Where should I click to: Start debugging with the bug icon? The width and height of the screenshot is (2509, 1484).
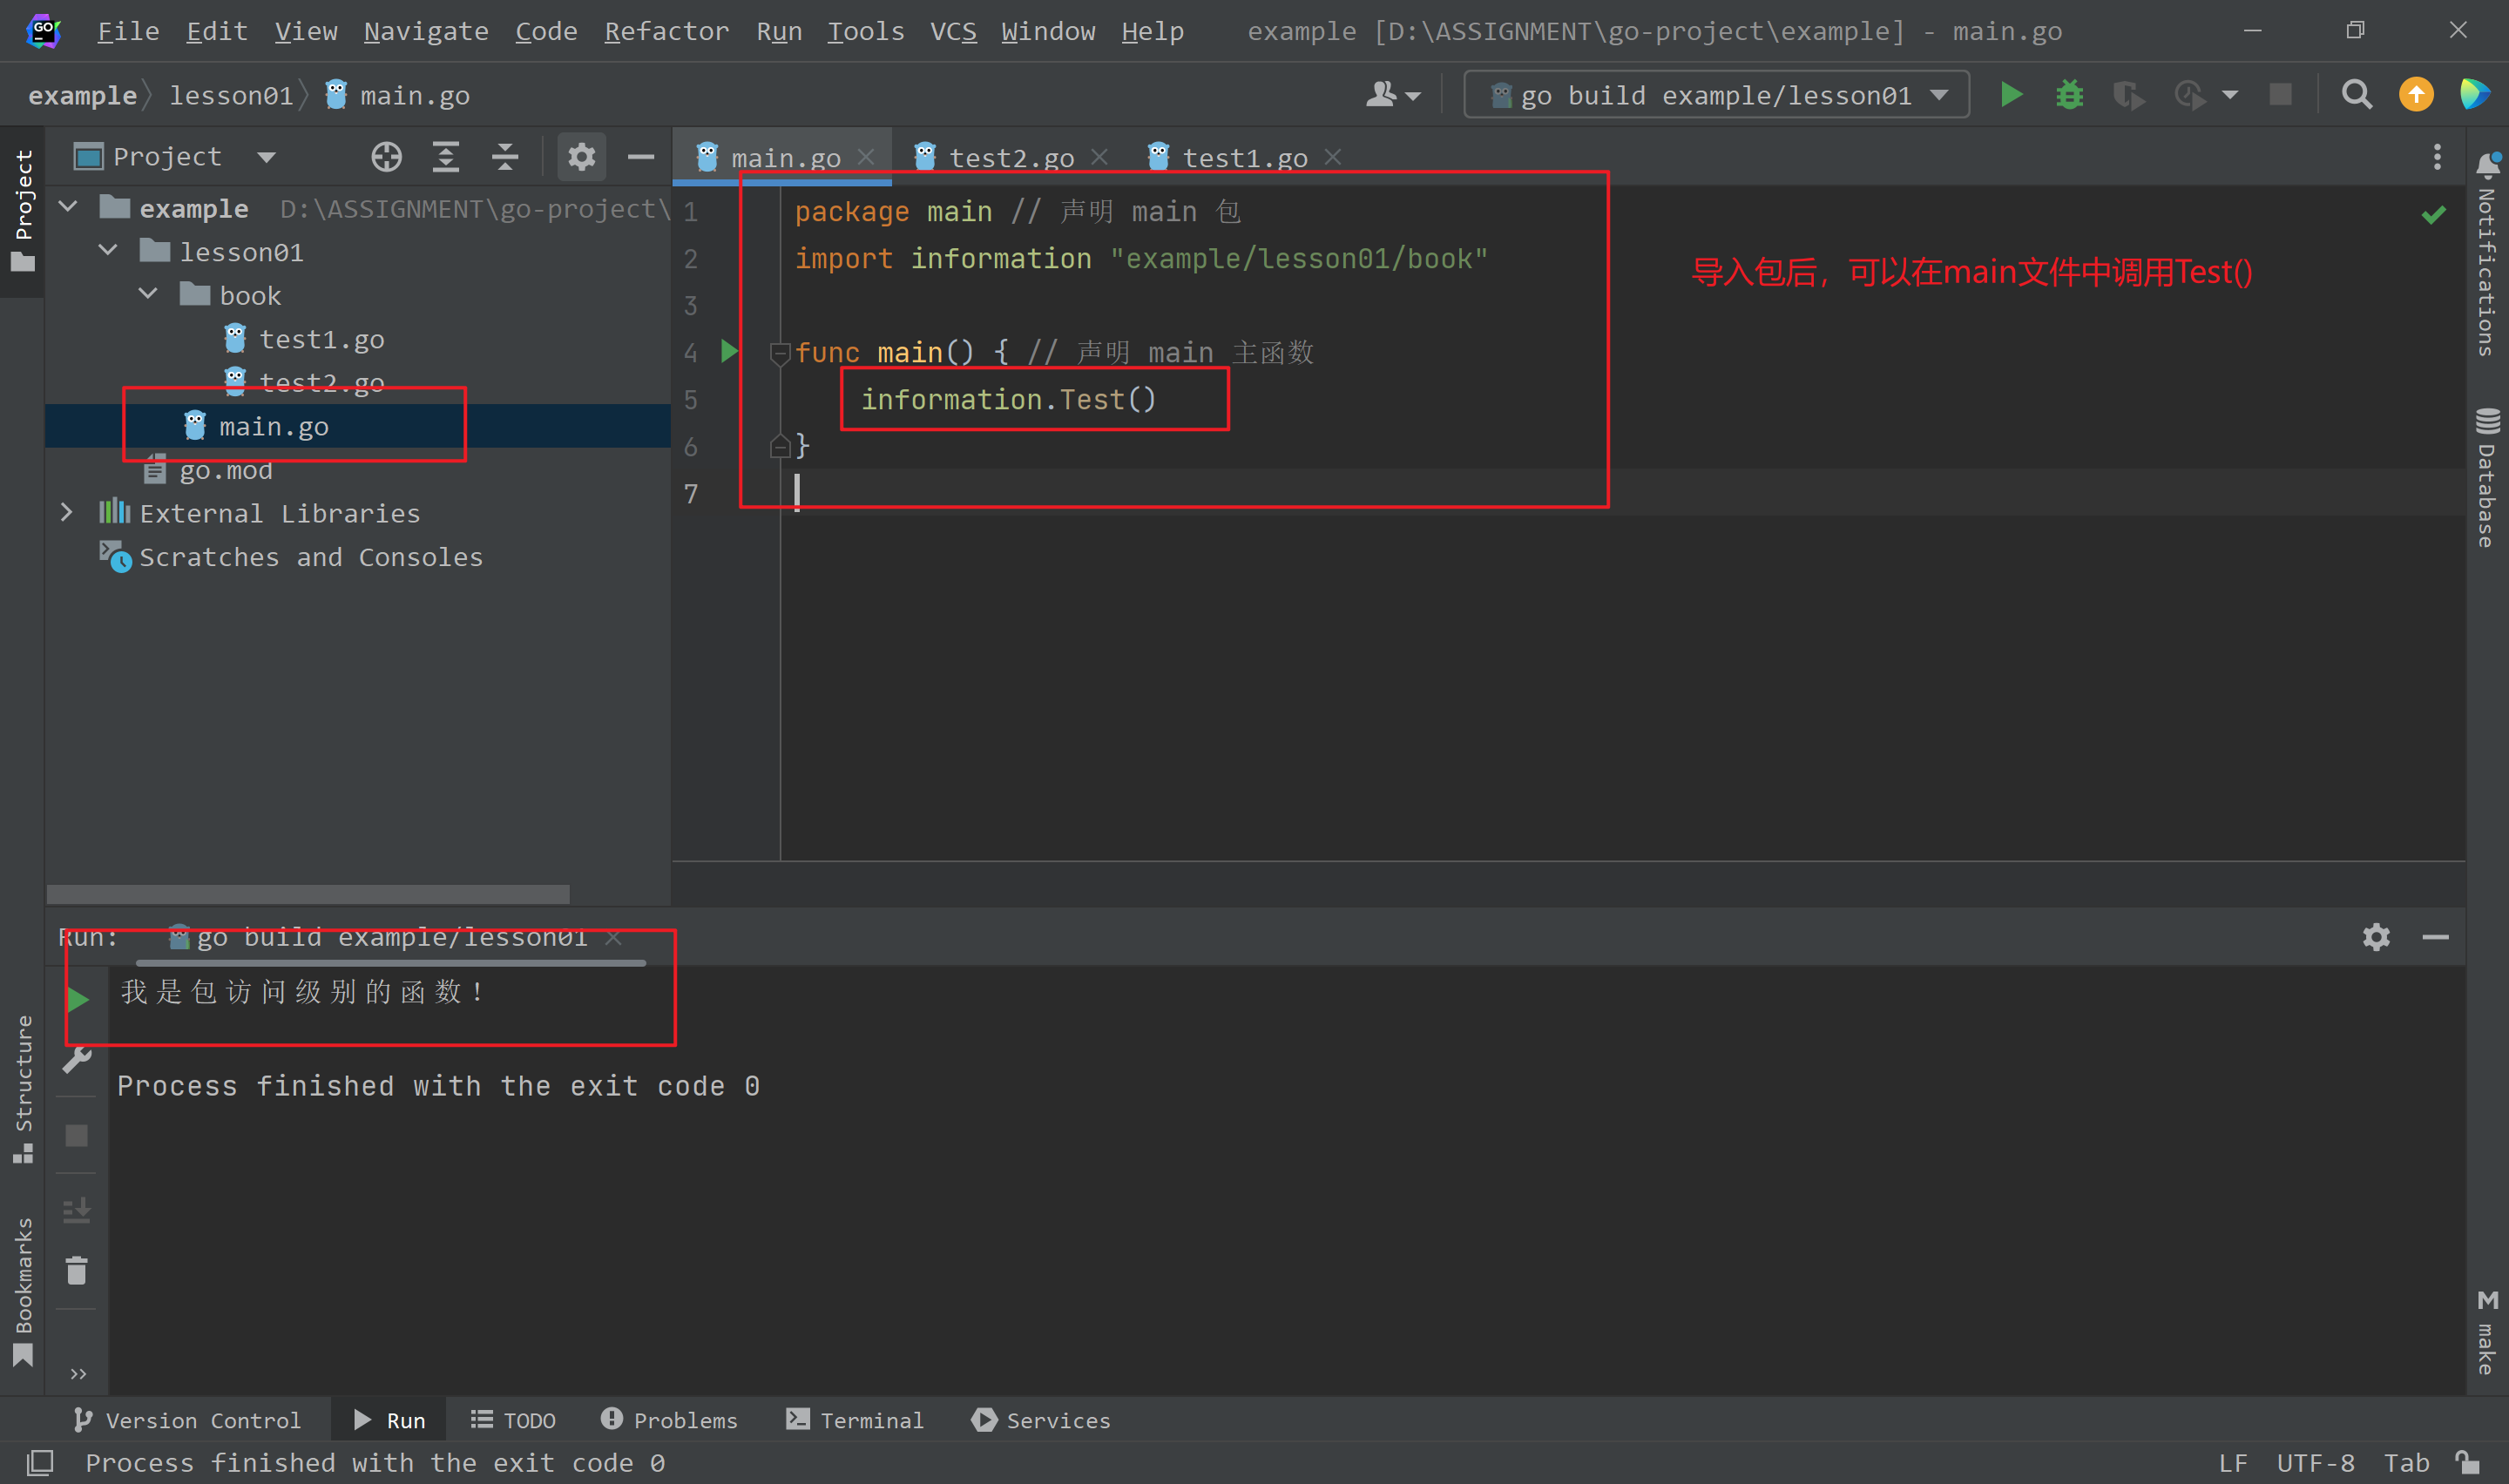coord(2069,95)
